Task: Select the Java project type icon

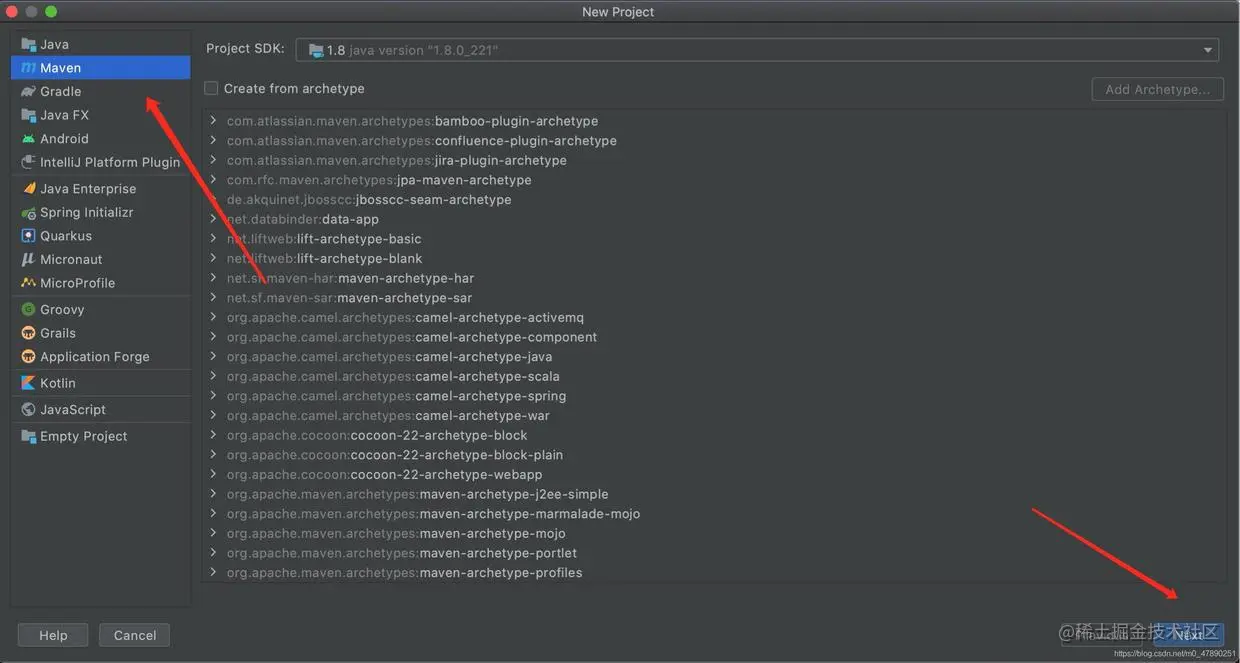Action: click(28, 44)
